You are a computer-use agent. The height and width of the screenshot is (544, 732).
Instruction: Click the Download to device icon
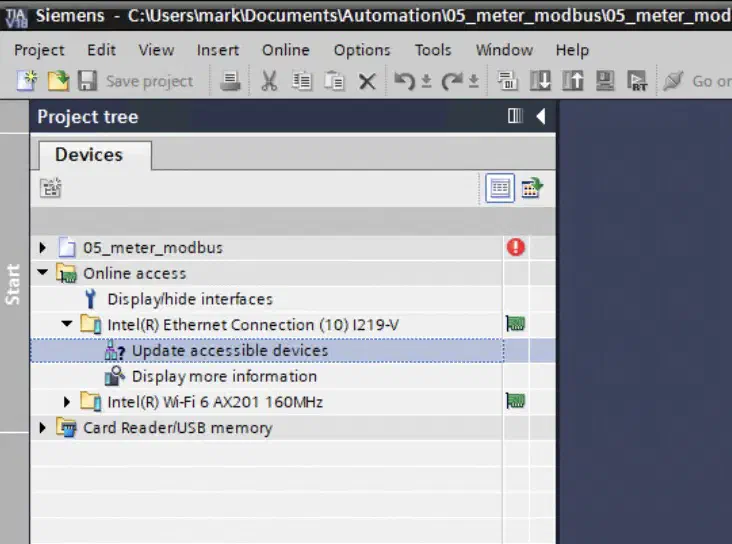540,81
